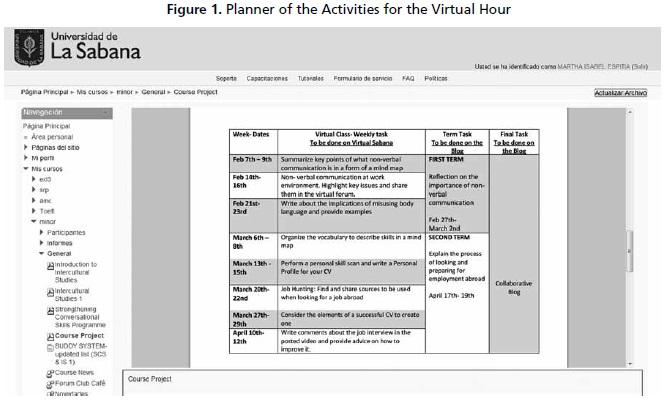Open the Intercultural Studies 1 resource icon
Viewport: 668px width, 406px height.
(50, 291)
